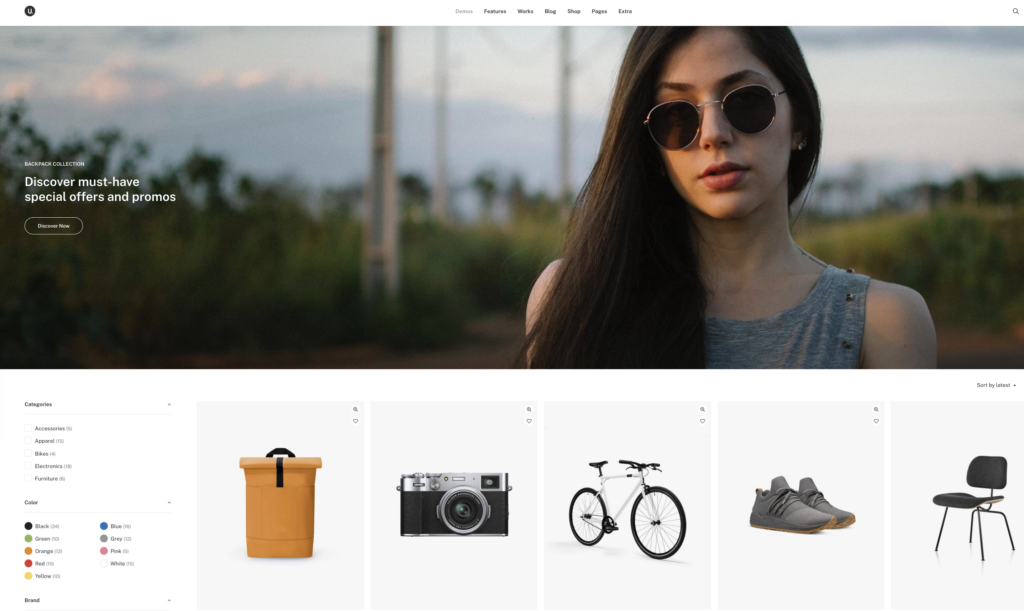Open the Shop menu item
The height and width of the screenshot is (611, 1024).
pyautogui.click(x=574, y=11)
